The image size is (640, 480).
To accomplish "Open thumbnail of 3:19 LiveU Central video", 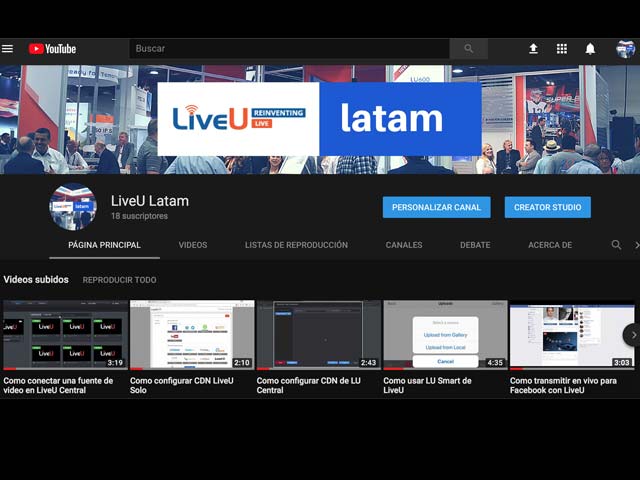I will tap(65, 335).
